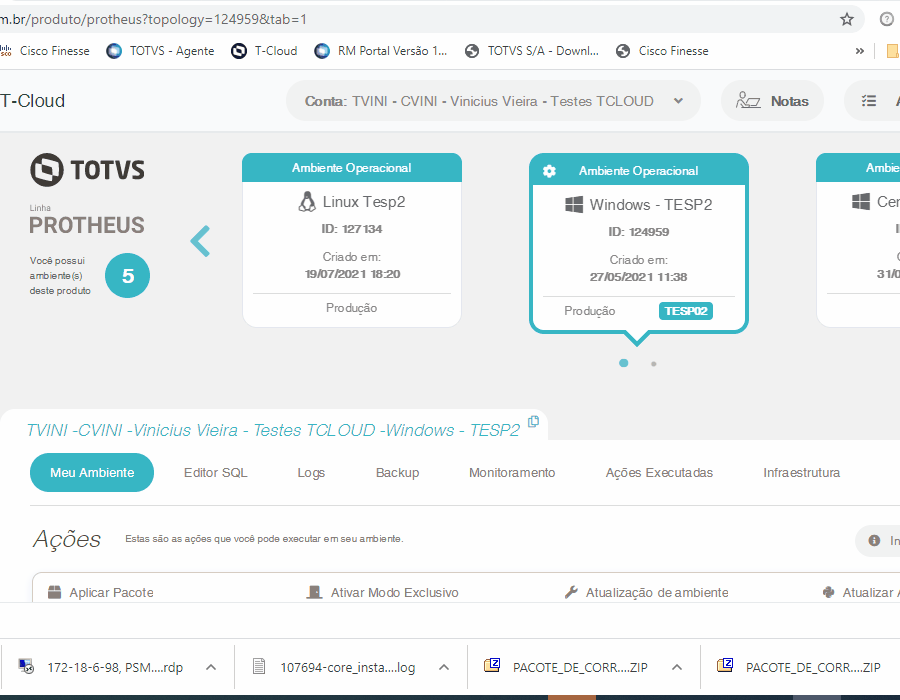Open the Notas button
900x700 pixels.
point(772,101)
